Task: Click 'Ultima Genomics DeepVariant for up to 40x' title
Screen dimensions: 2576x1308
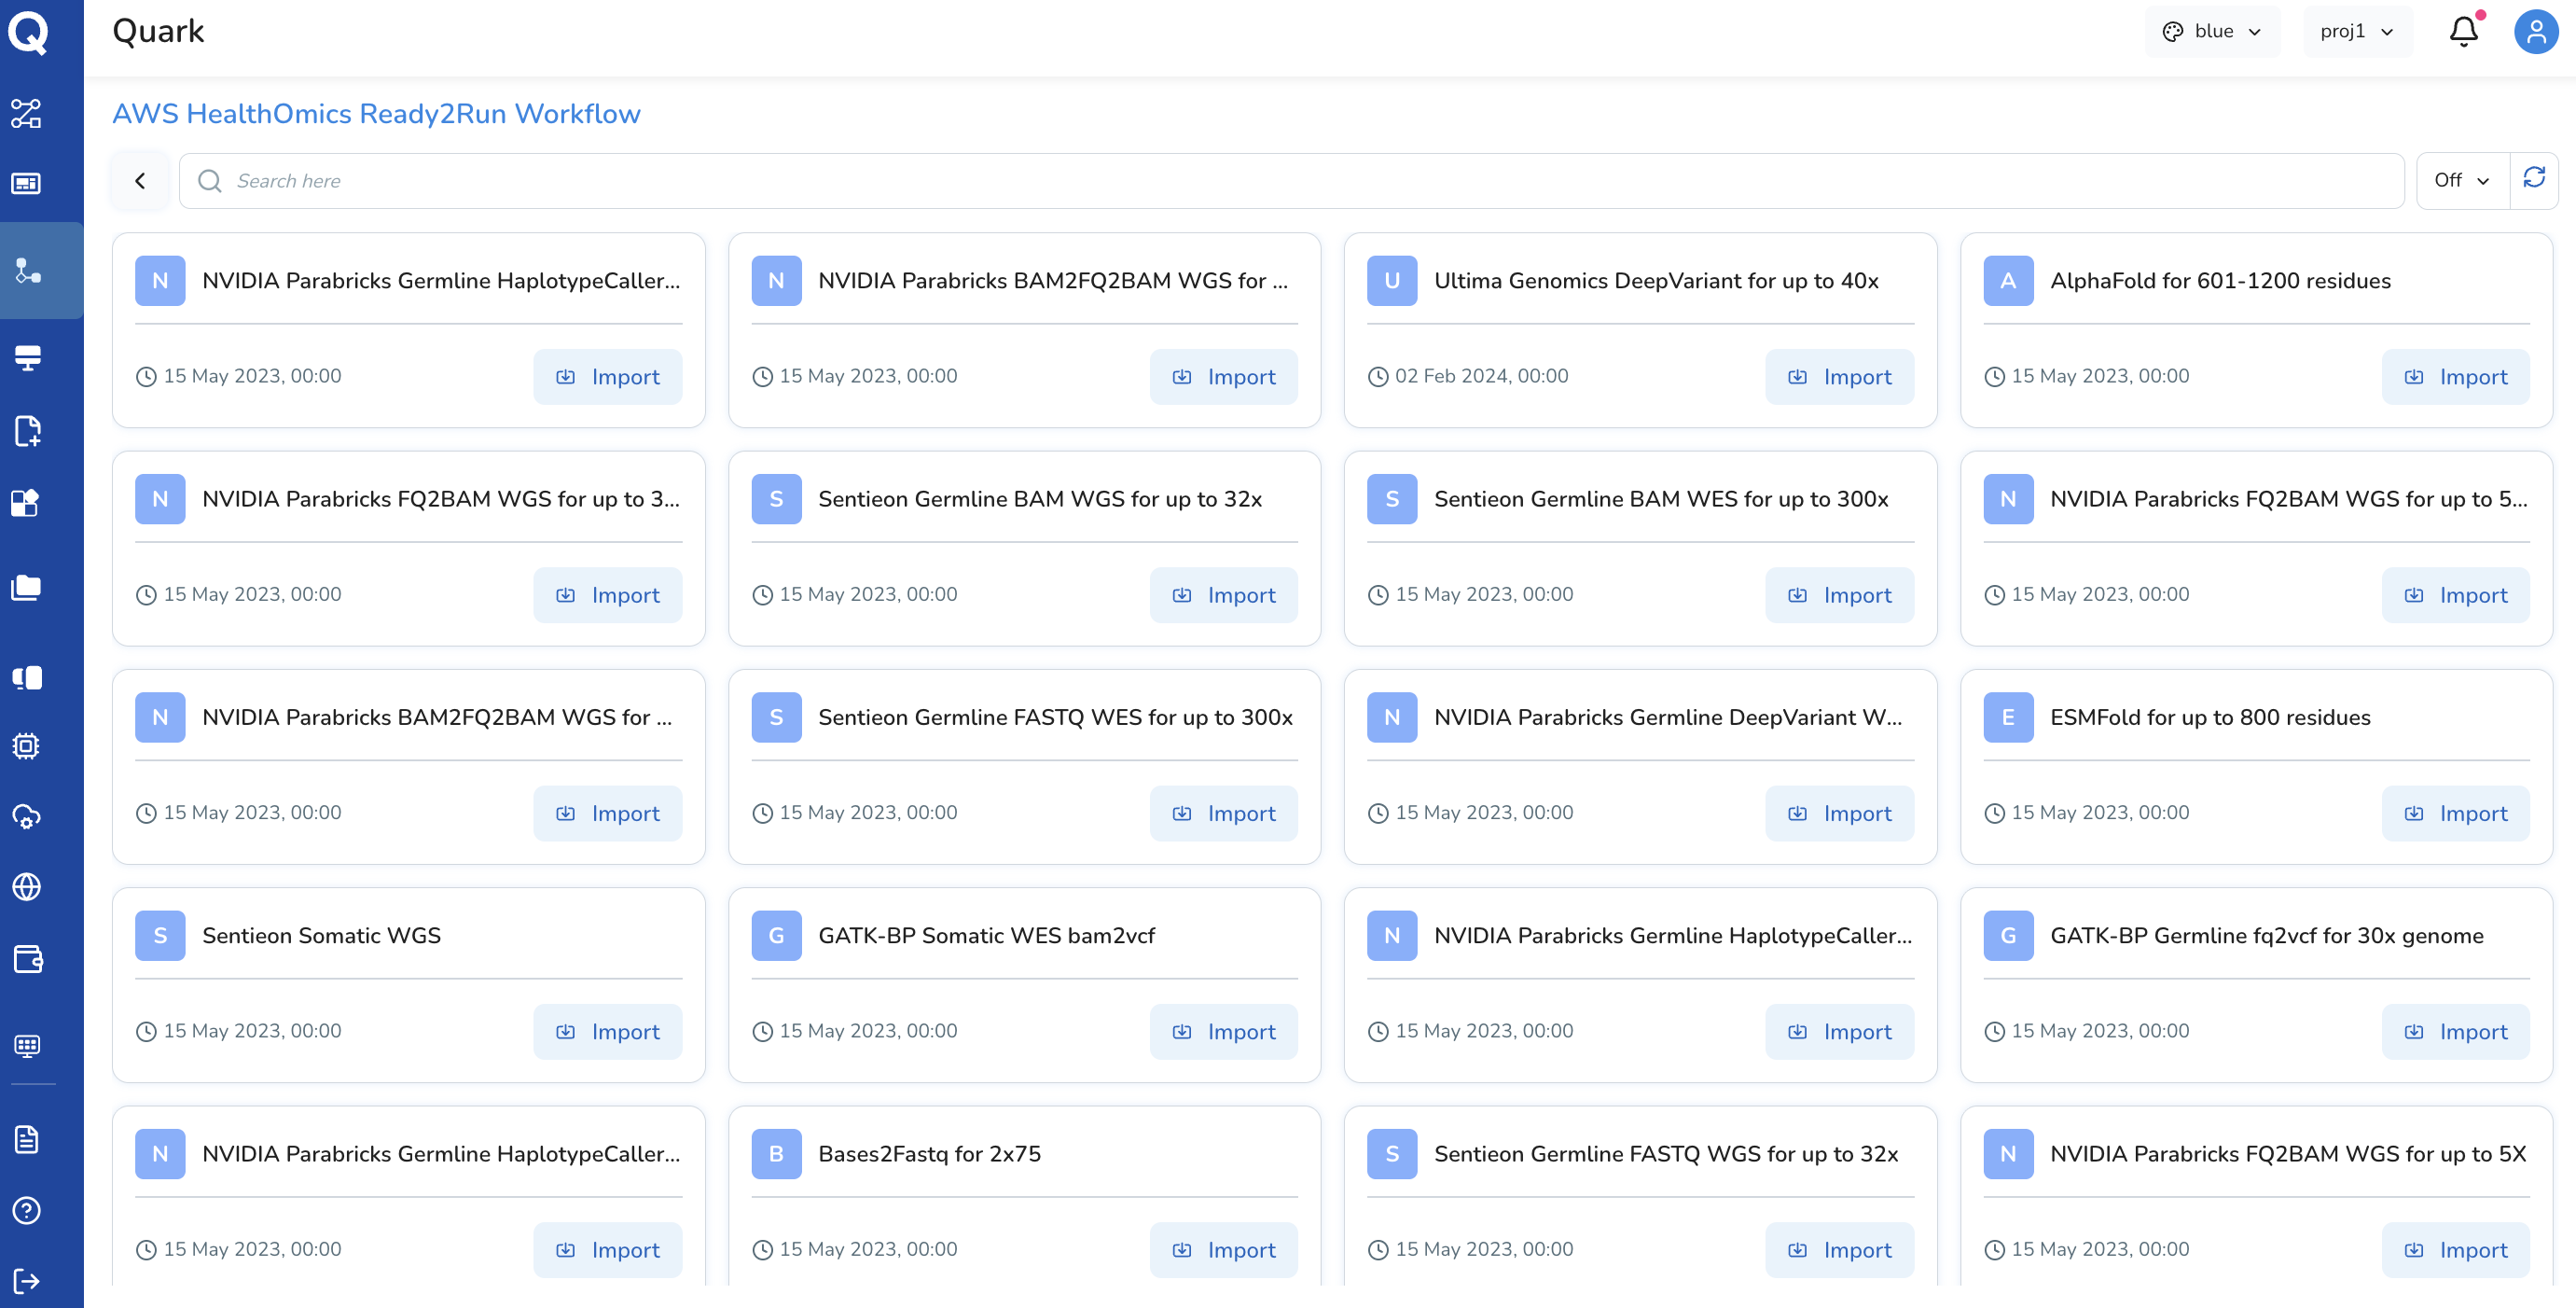Action: click(x=1656, y=281)
